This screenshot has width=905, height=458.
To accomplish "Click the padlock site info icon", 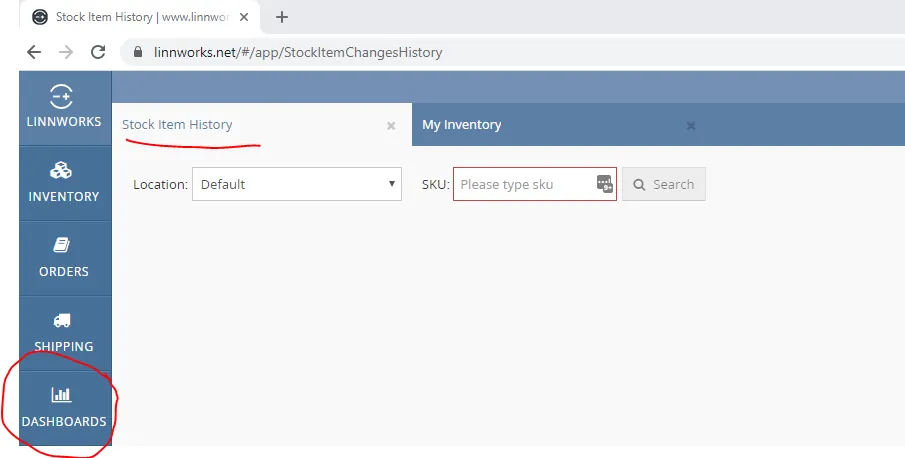I will click(137, 52).
